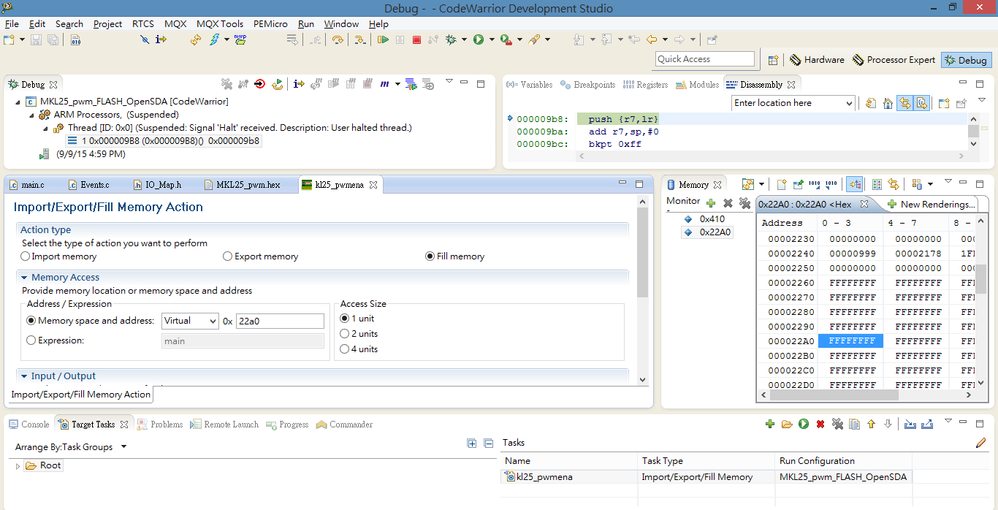The height and width of the screenshot is (510, 998).
Task: Select 2 units access size
Action: (344, 334)
